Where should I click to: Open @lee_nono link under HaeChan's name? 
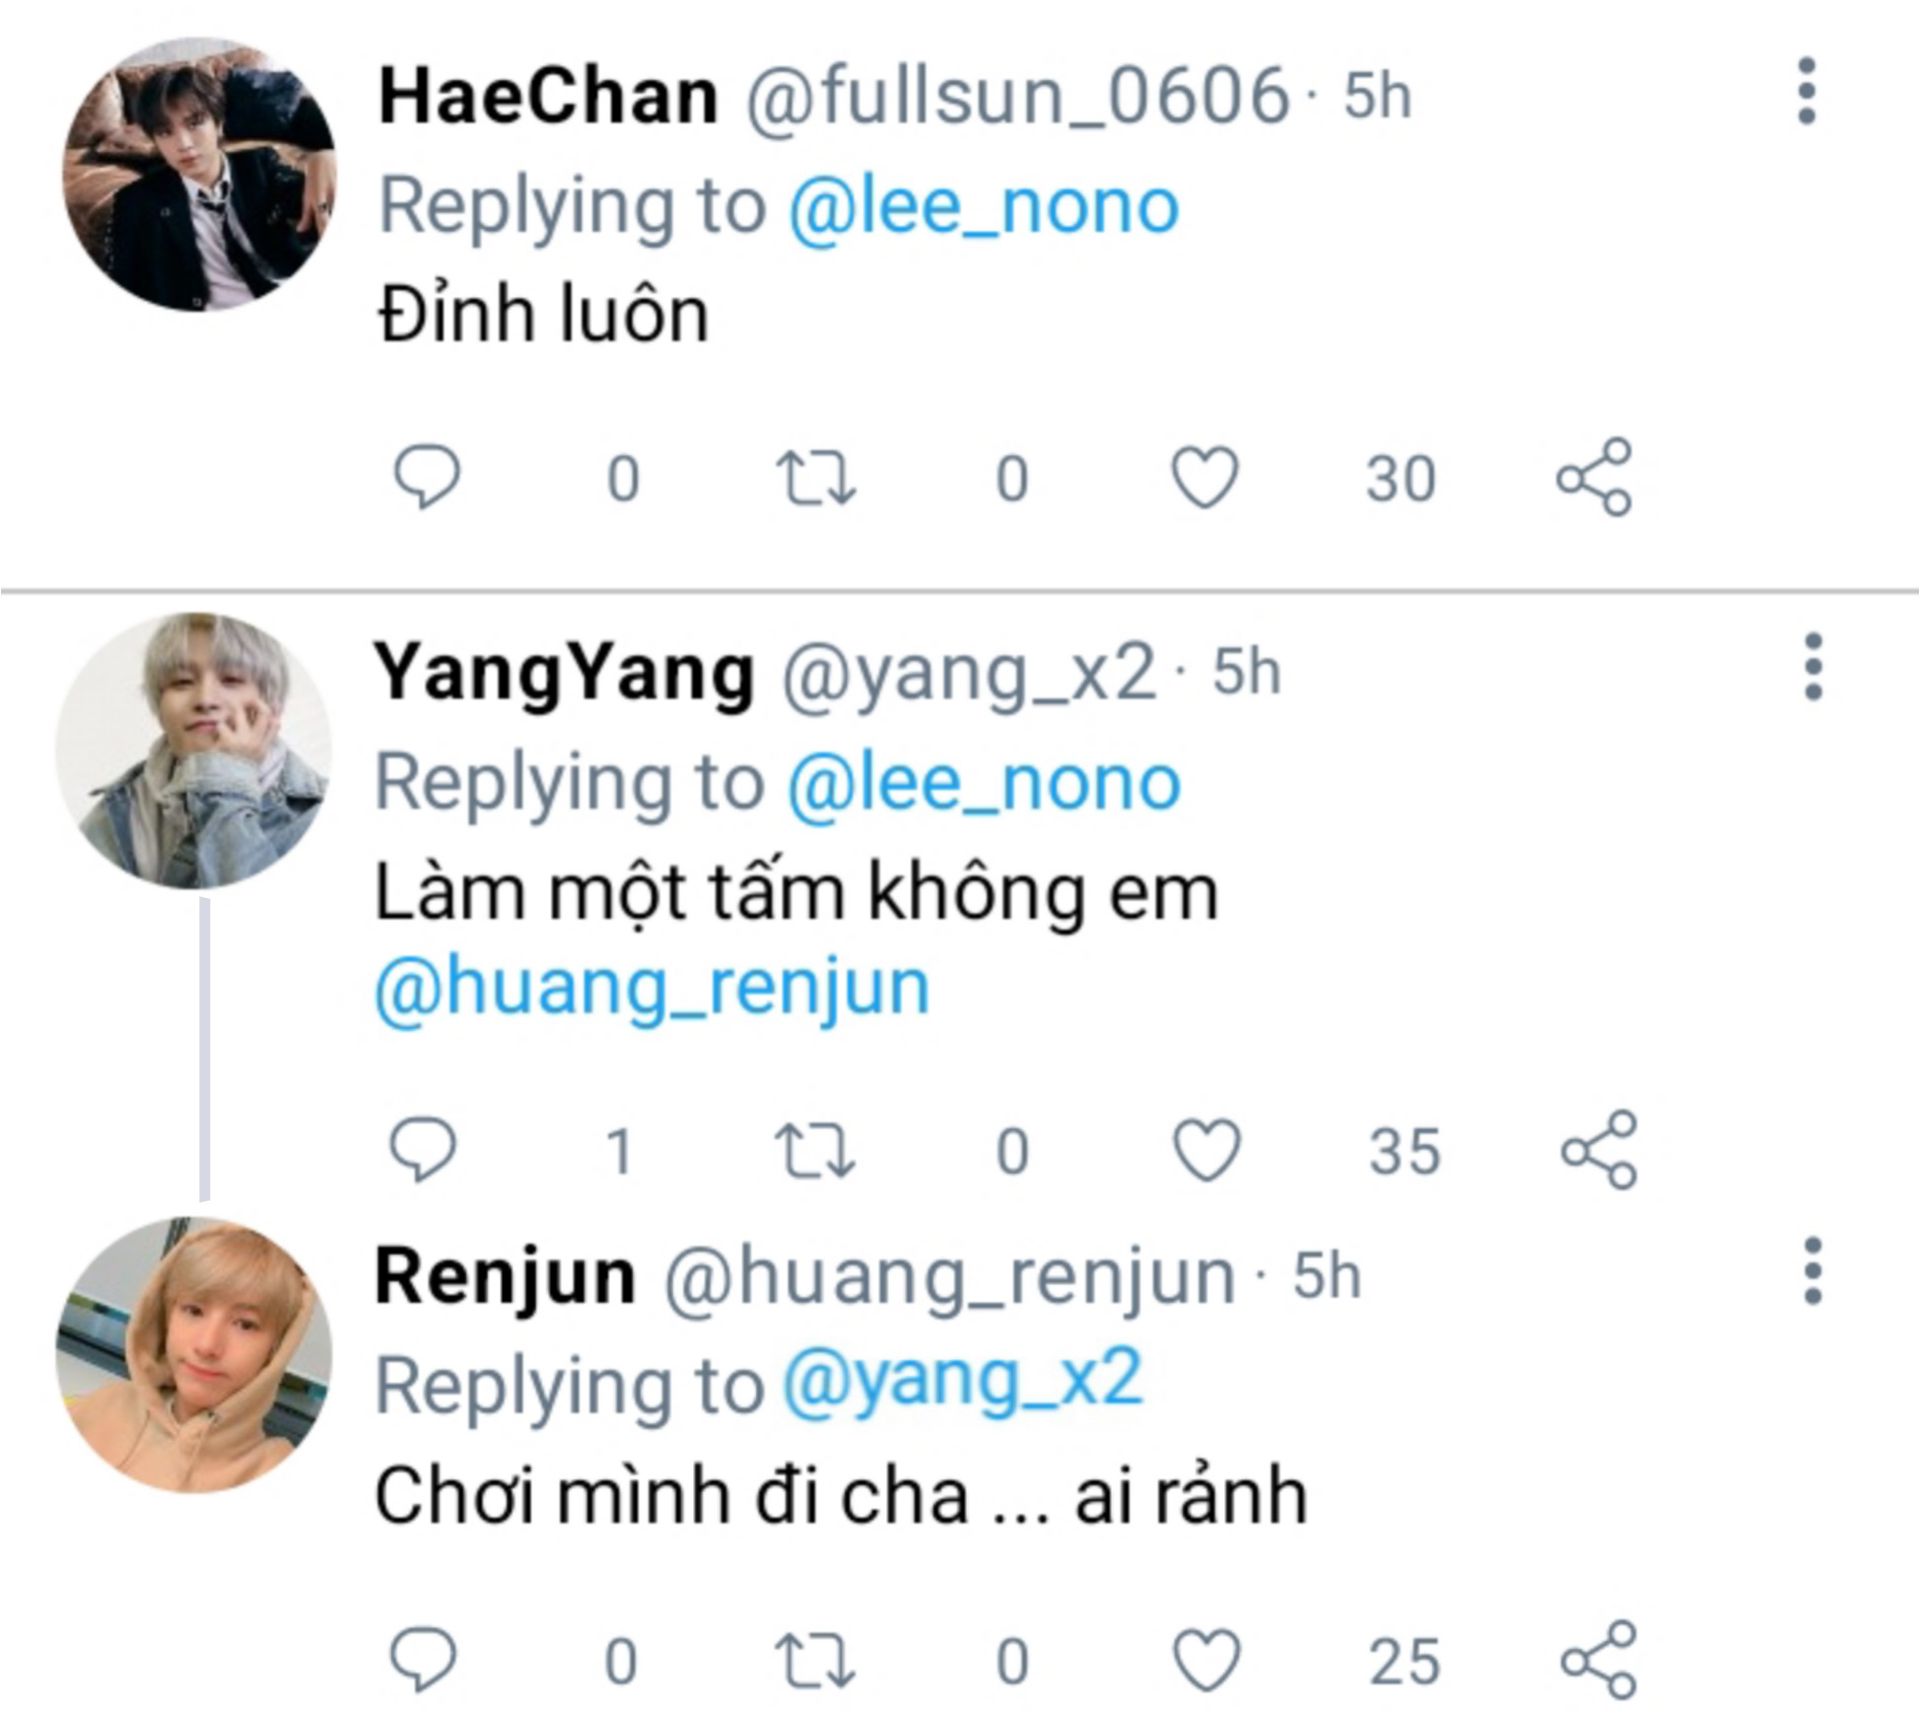pyautogui.click(x=984, y=206)
